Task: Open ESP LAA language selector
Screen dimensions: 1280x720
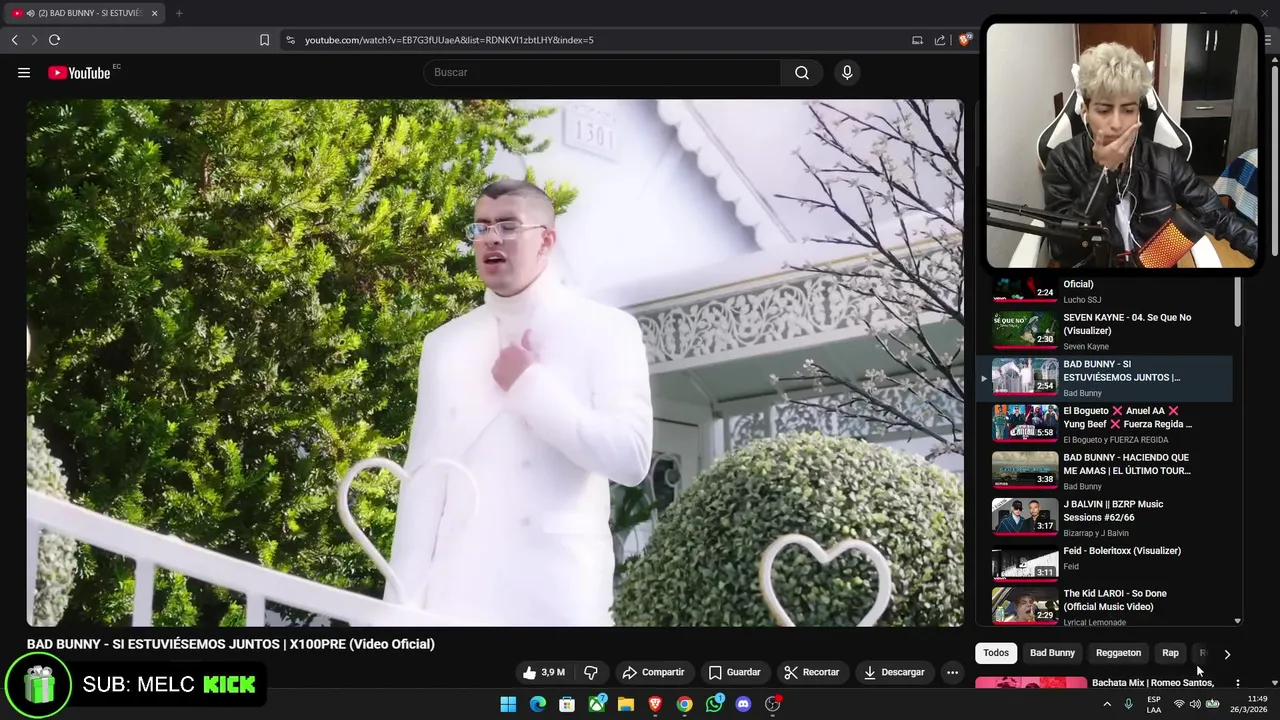Action: click(1154, 704)
